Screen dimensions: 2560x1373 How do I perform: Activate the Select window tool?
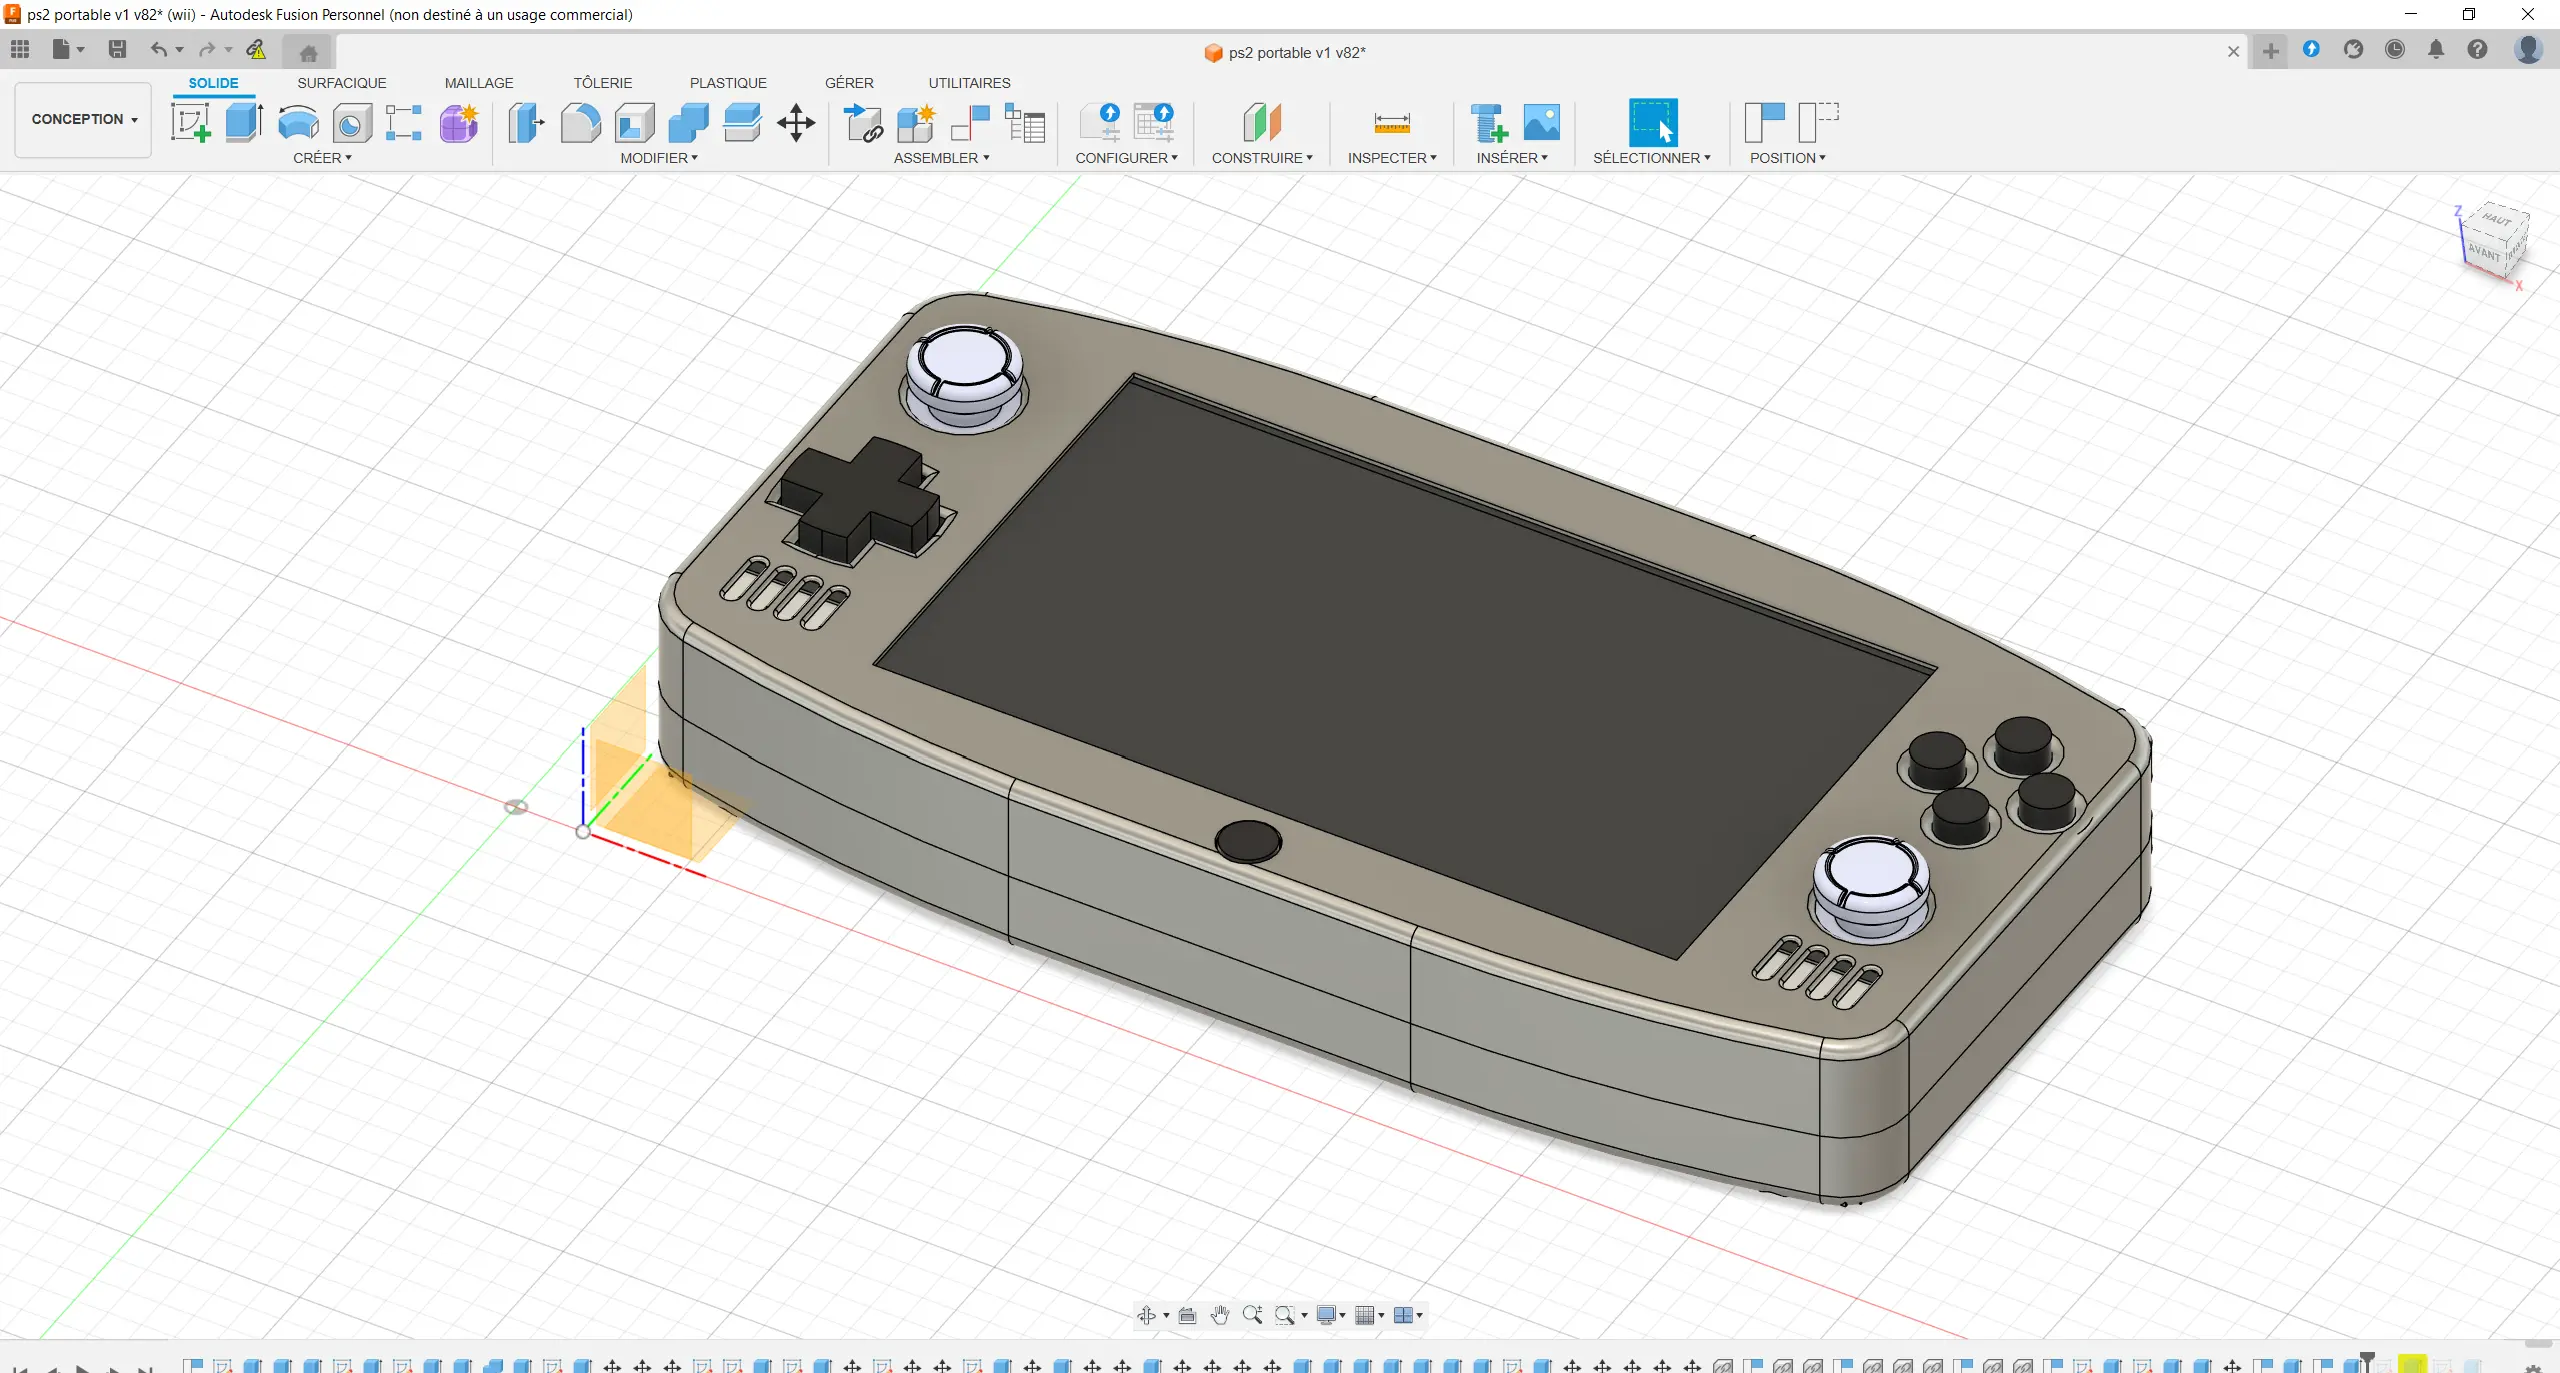pyautogui.click(x=1653, y=123)
